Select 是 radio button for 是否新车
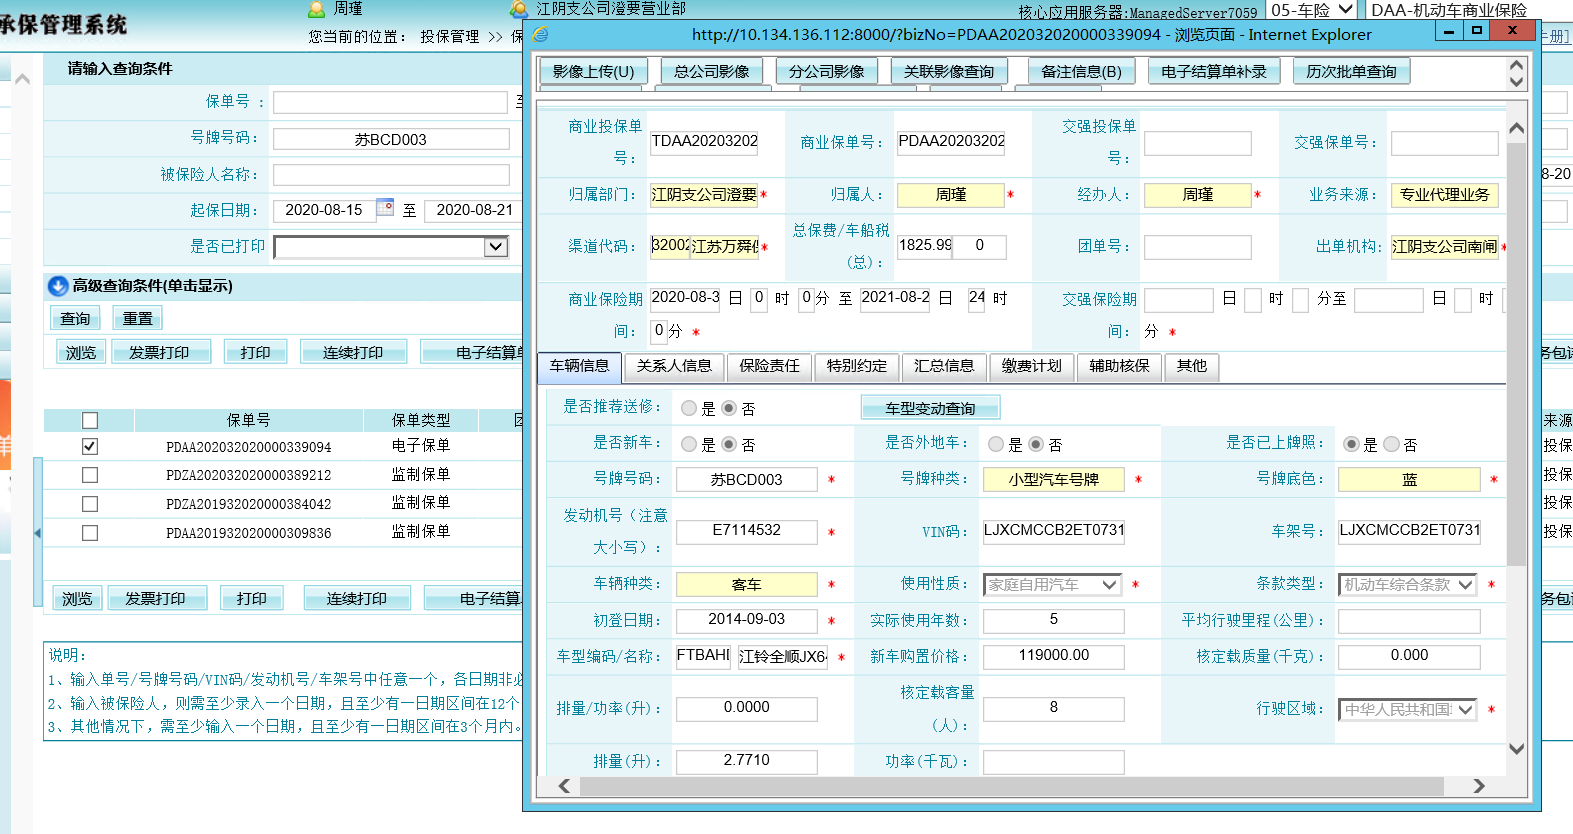This screenshot has width=1573, height=834. point(689,444)
